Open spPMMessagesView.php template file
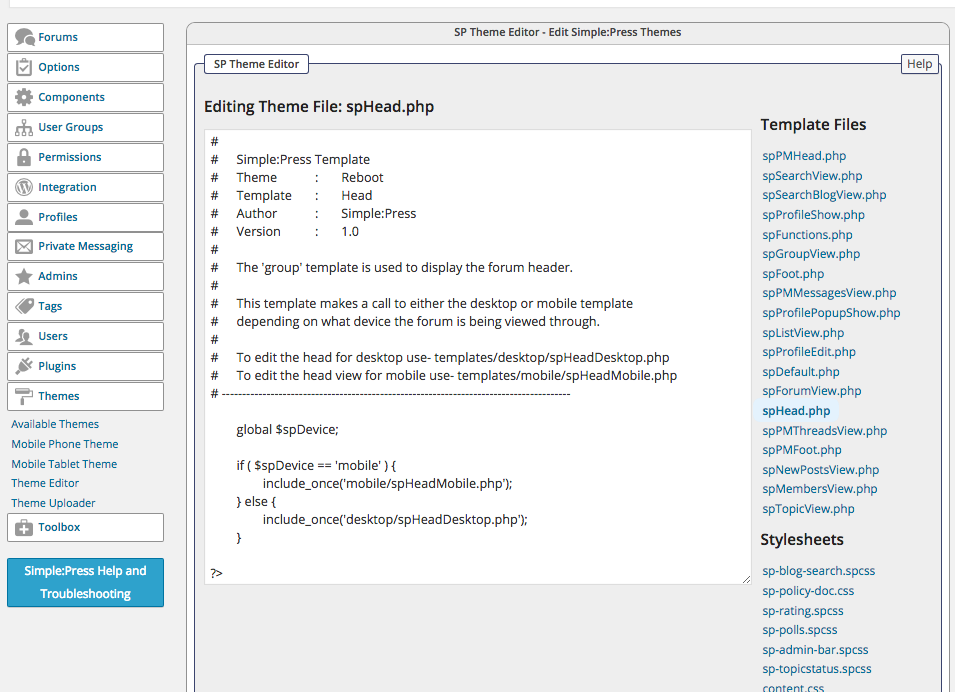 pos(829,293)
